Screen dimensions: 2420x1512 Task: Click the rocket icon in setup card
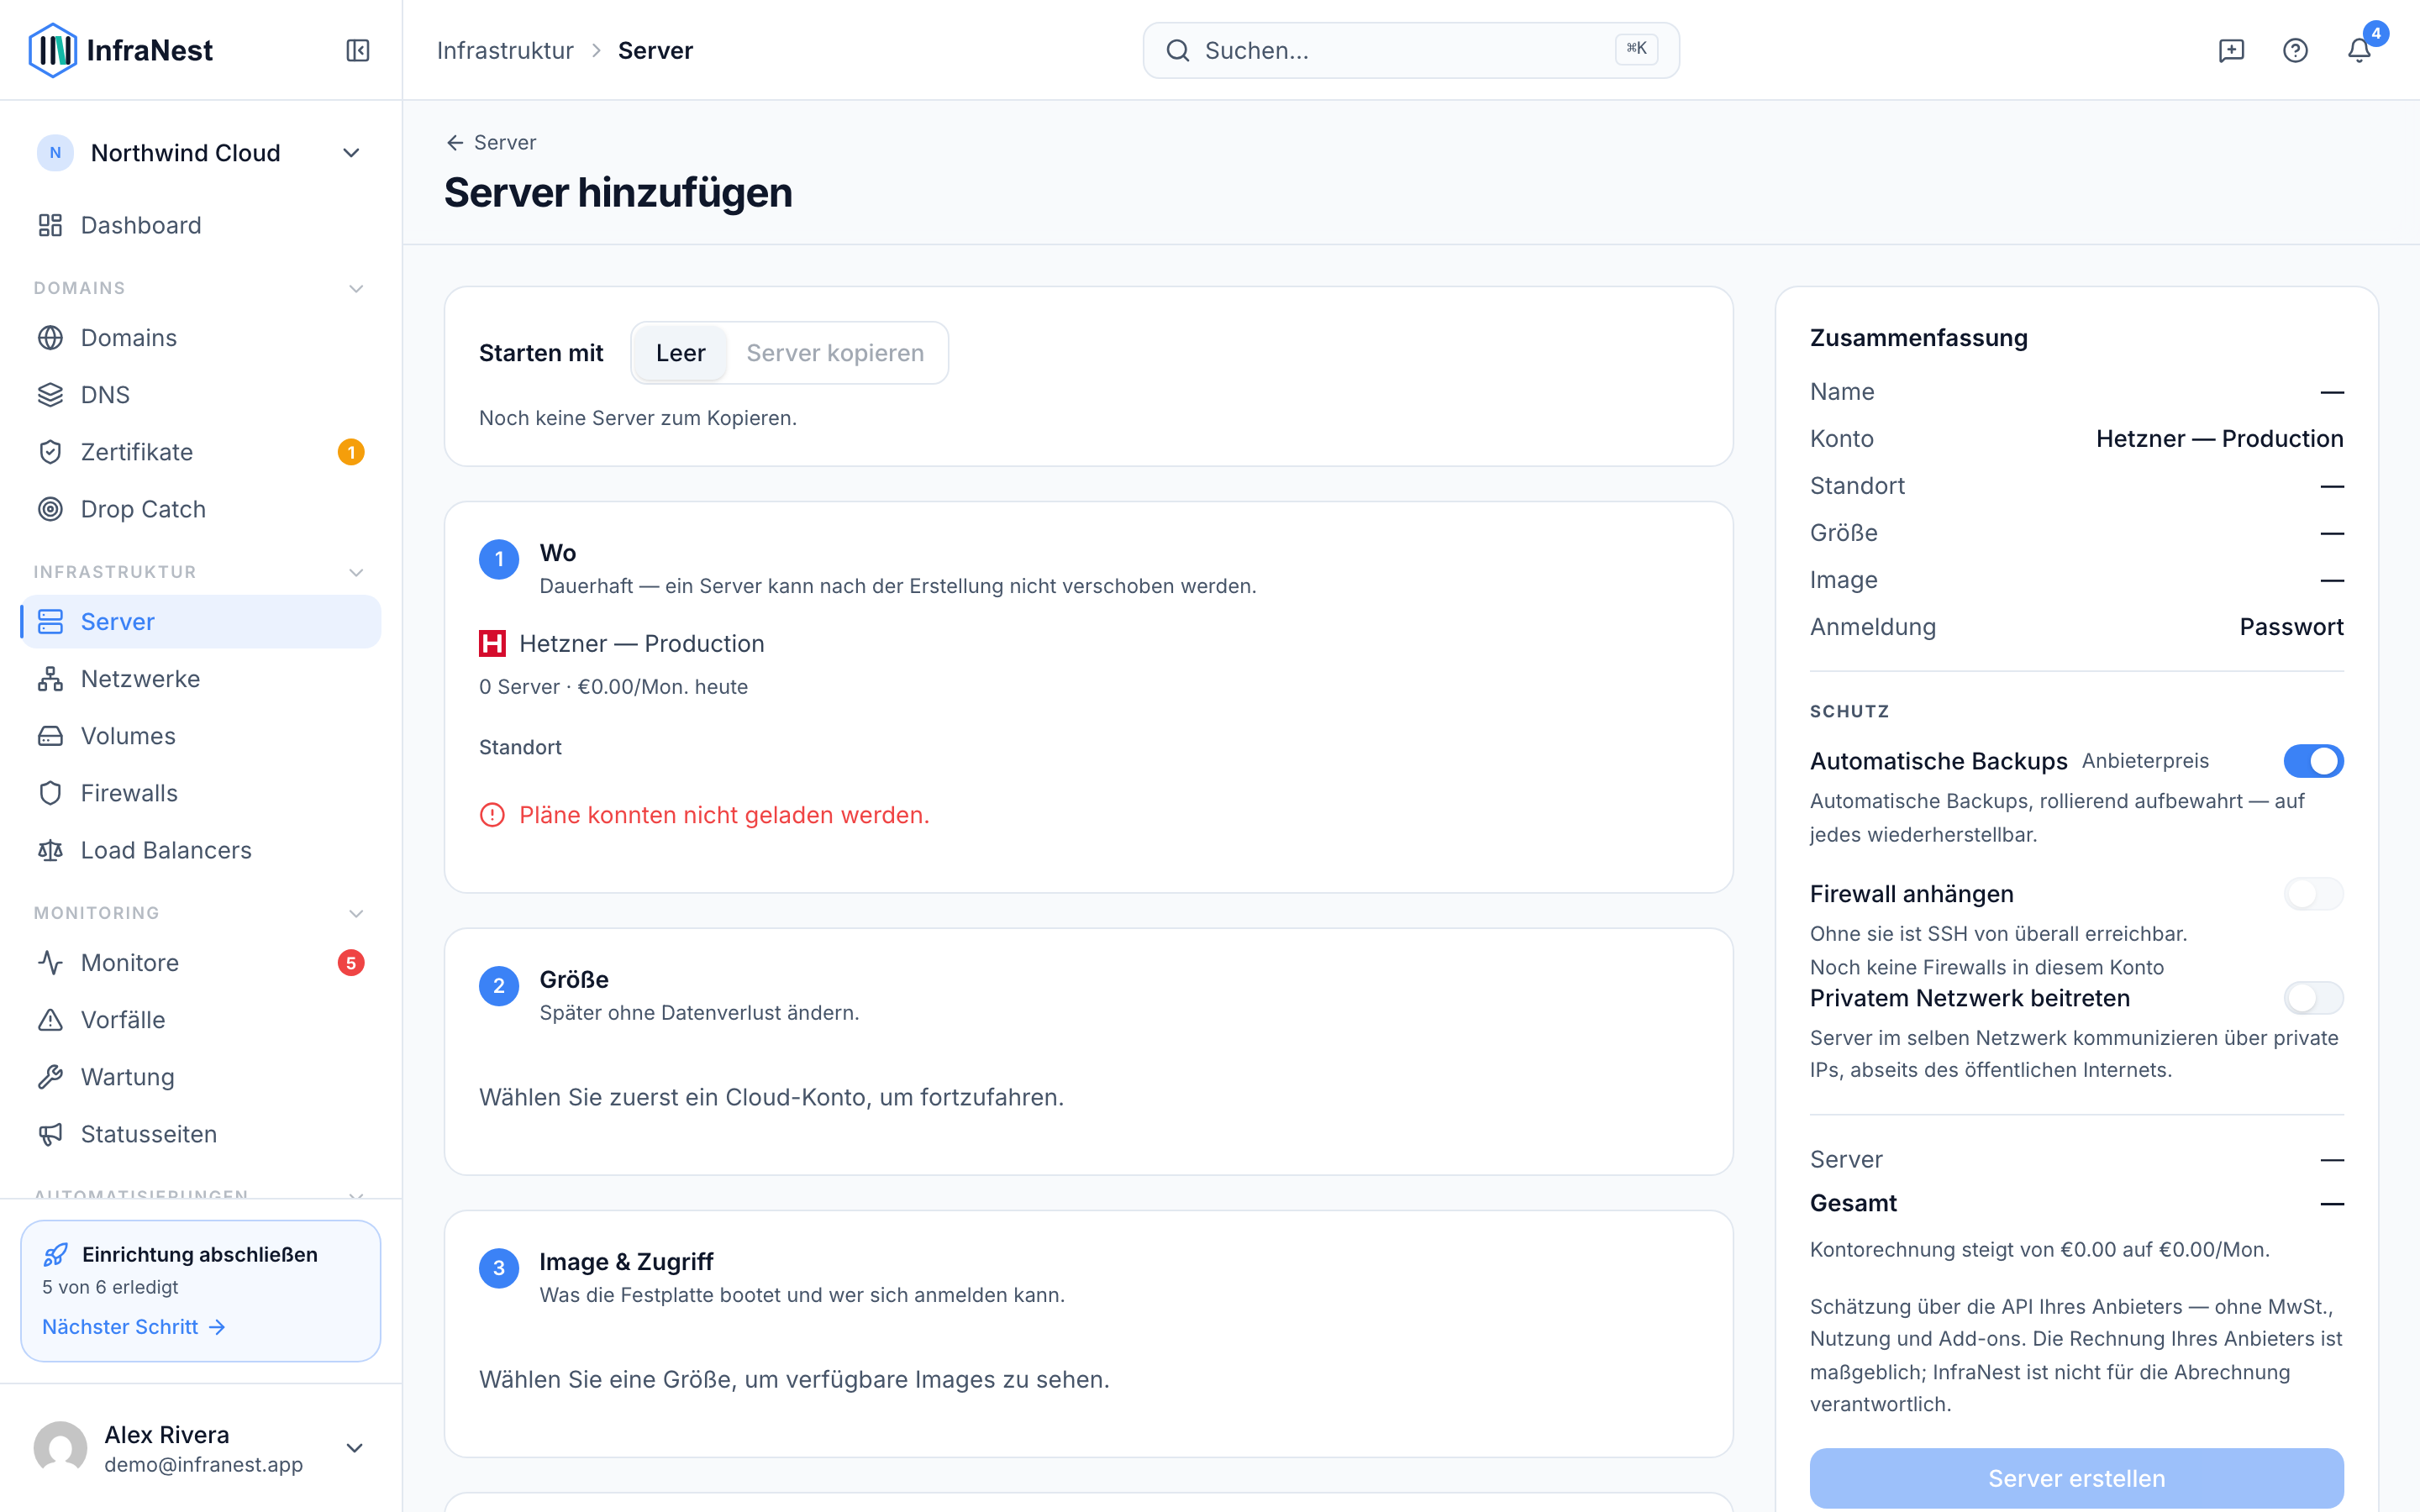click(x=56, y=1254)
